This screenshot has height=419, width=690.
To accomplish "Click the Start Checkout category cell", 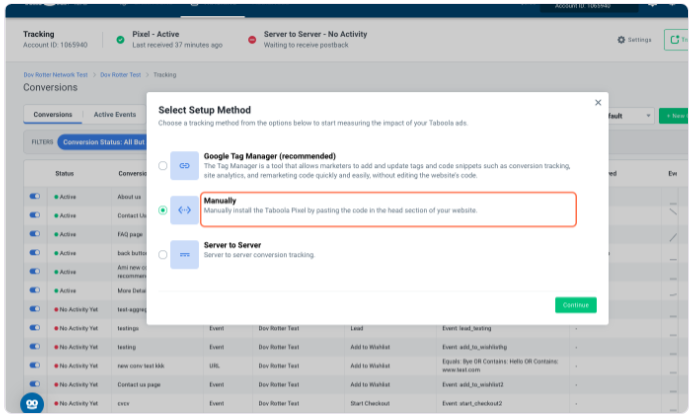I will [370, 404].
